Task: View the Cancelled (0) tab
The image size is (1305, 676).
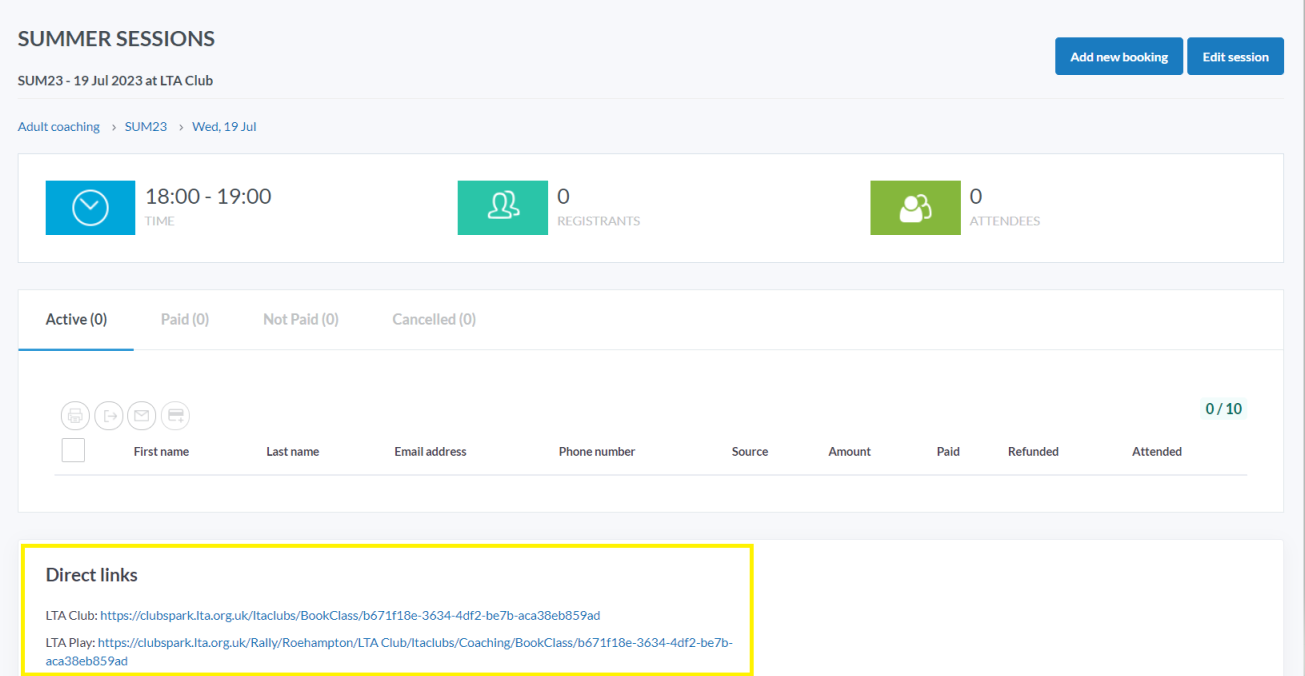Action: click(434, 320)
